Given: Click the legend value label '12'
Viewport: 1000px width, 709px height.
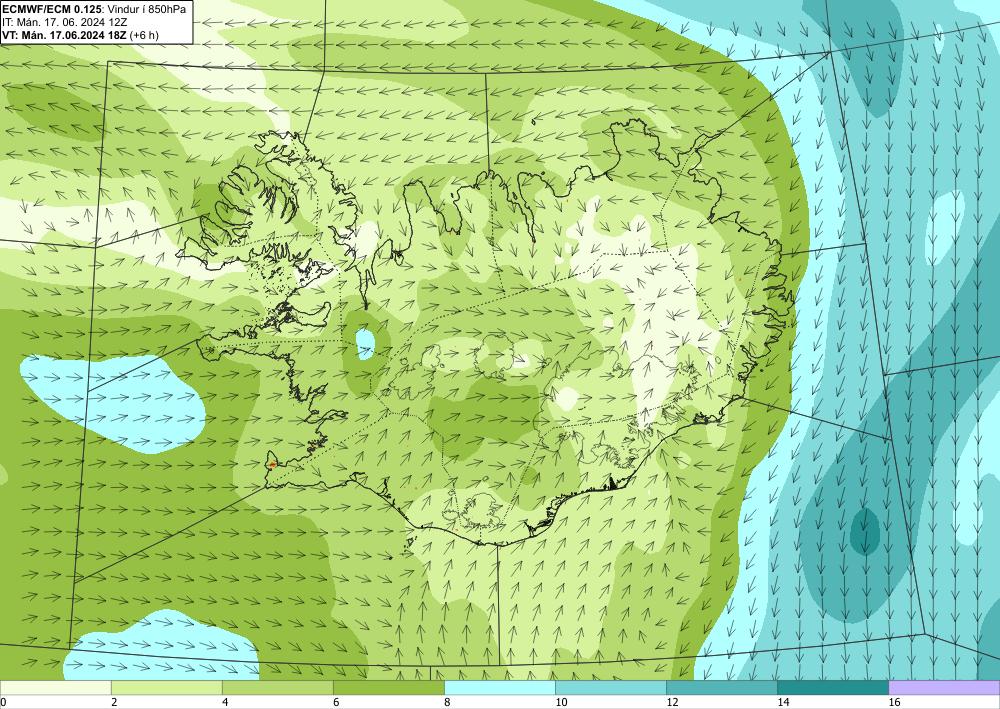Looking at the screenshot, I should tap(672, 702).
